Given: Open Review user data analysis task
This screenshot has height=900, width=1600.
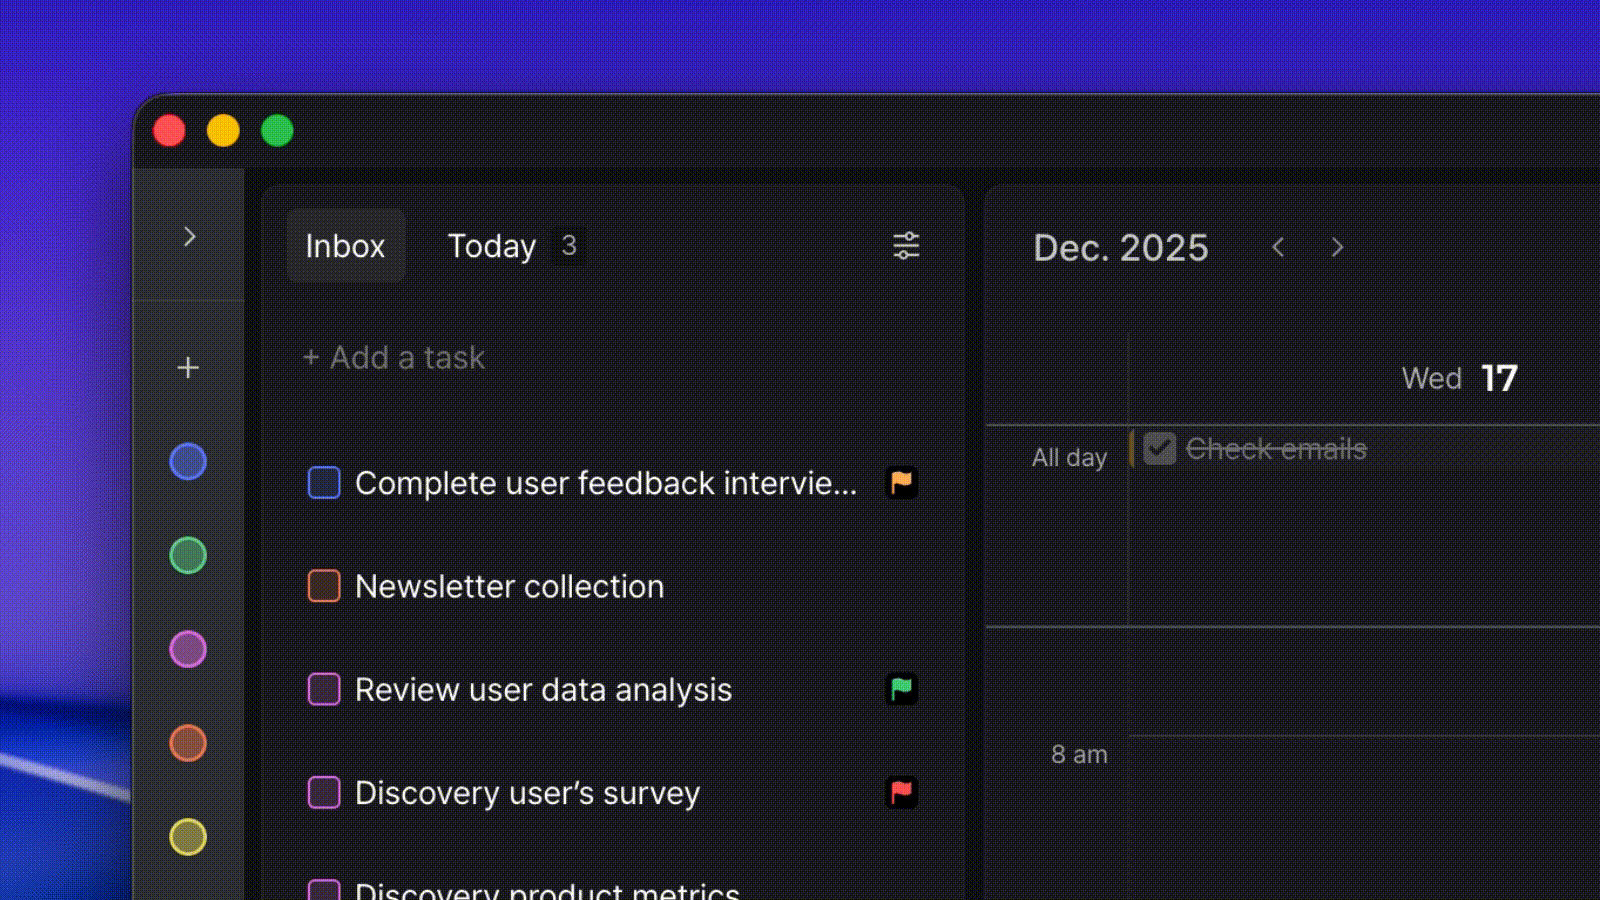Looking at the screenshot, I should tap(543, 690).
